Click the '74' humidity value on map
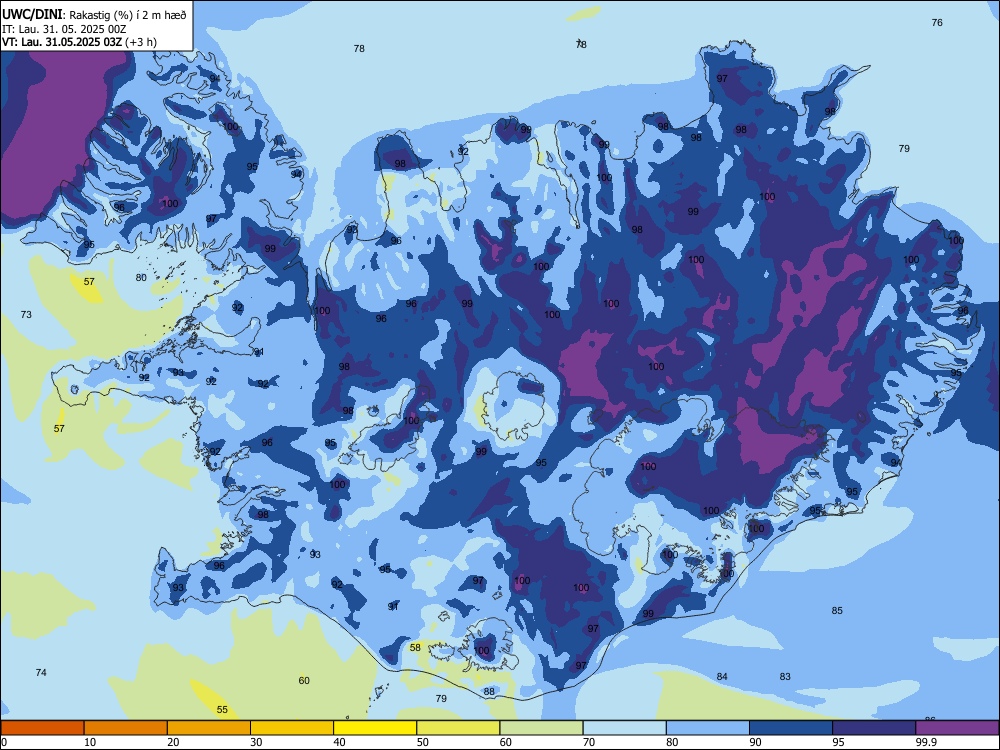 [41, 672]
